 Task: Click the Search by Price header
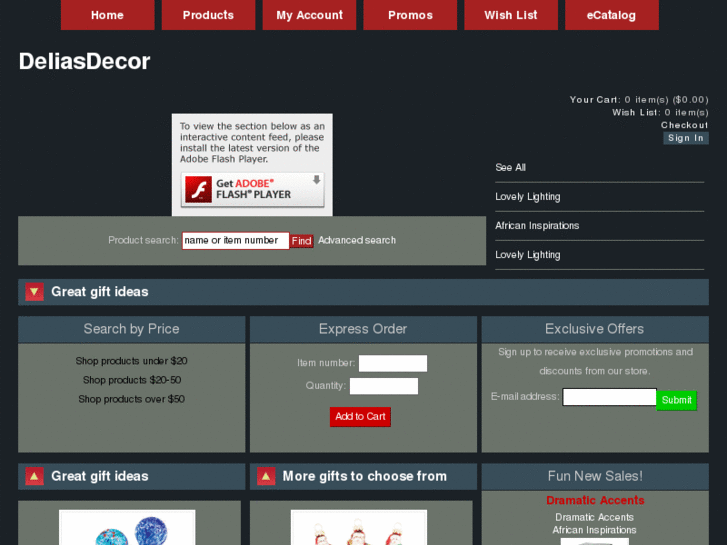coord(131,329)
